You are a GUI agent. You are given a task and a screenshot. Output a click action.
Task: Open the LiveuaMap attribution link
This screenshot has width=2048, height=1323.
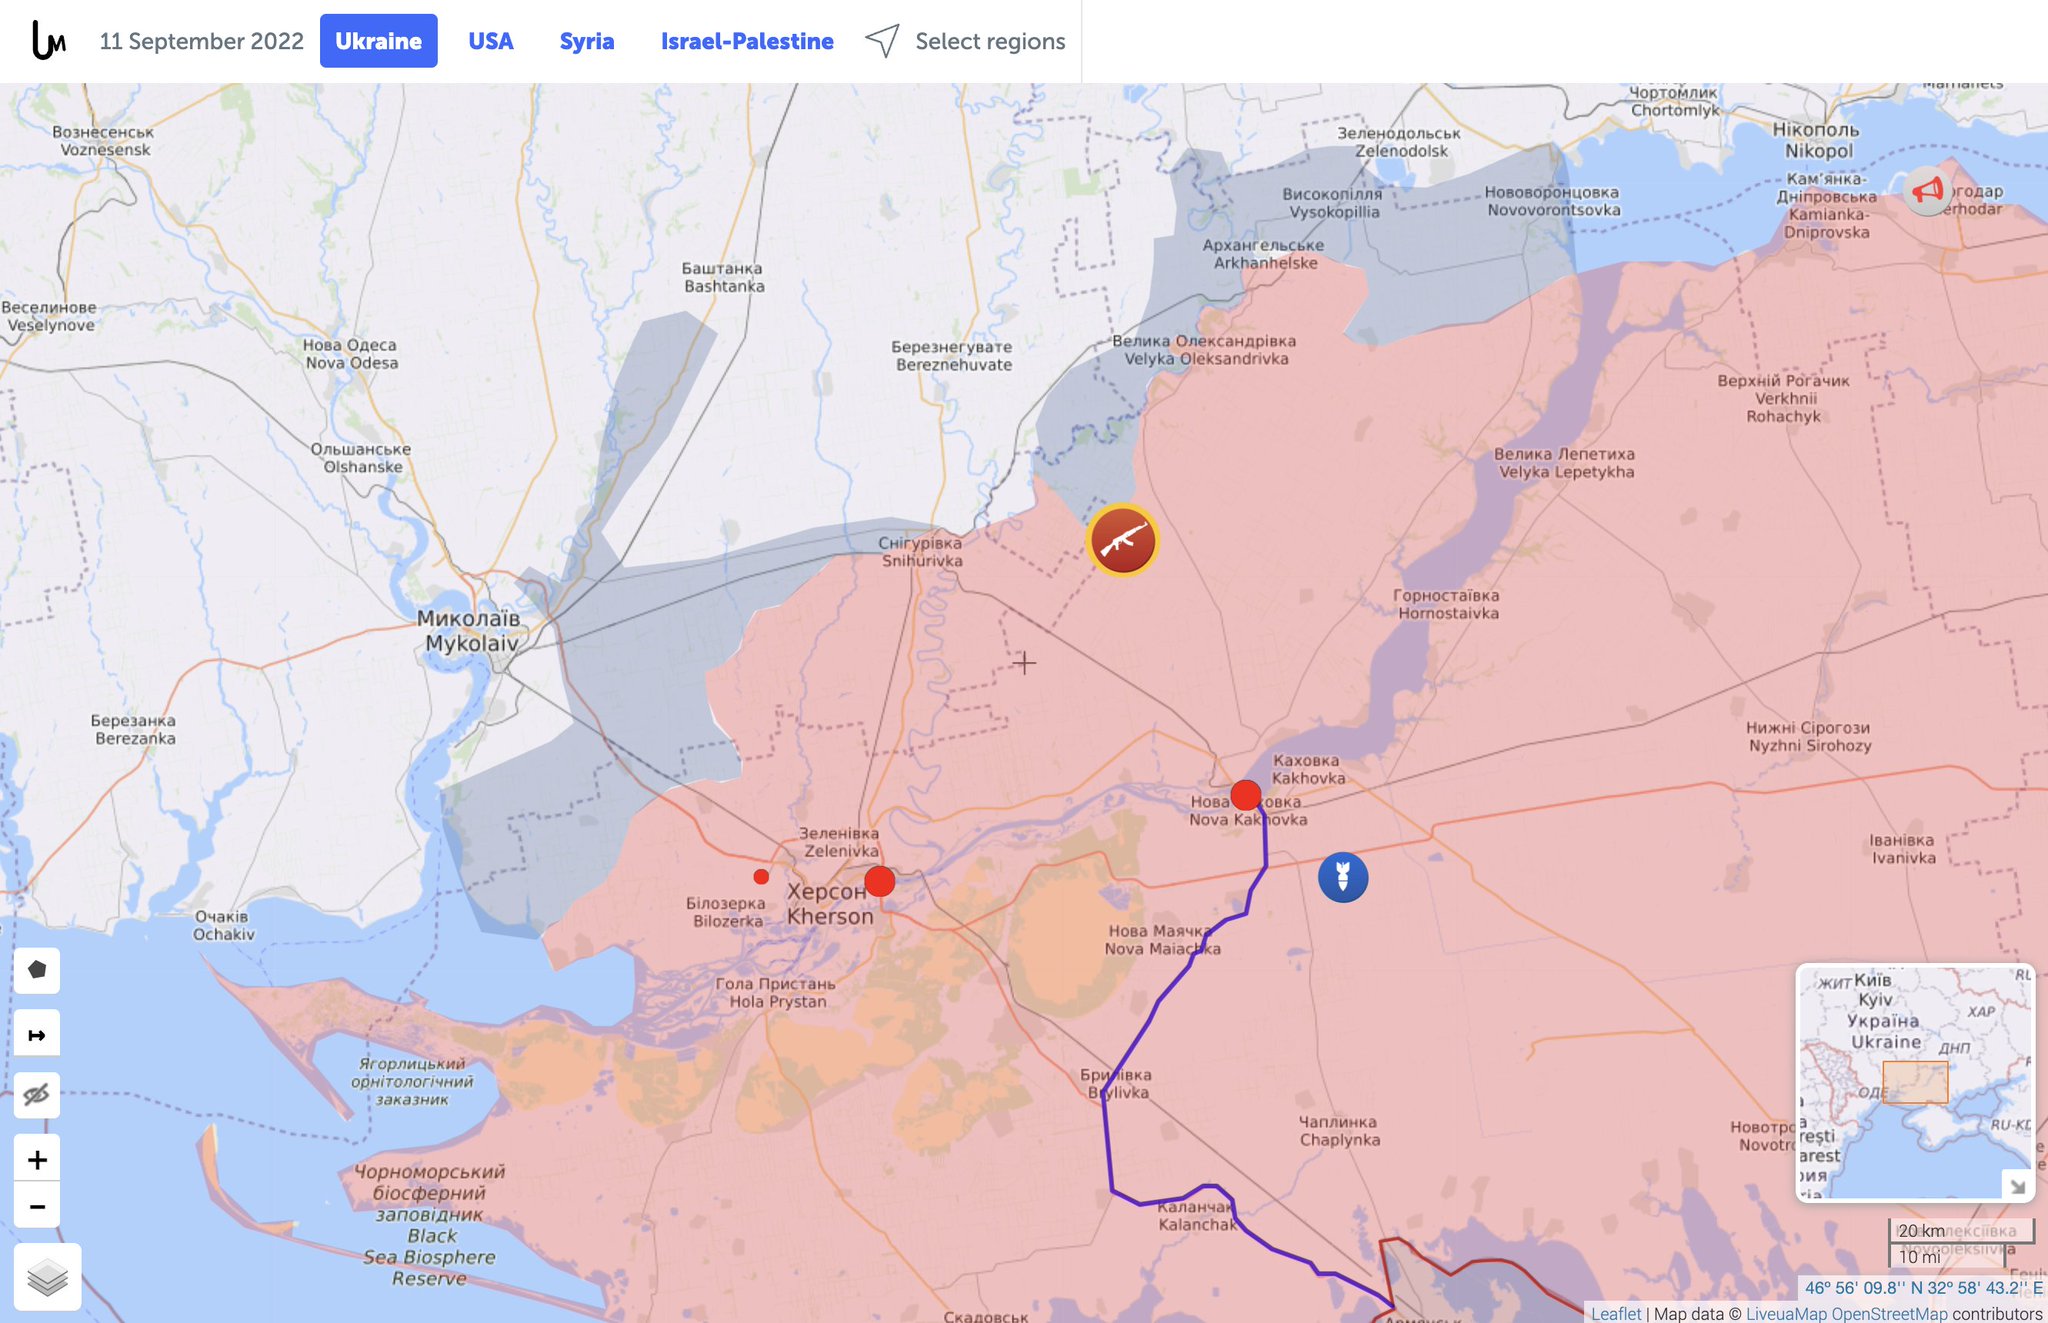(x=1786, y=1313)
